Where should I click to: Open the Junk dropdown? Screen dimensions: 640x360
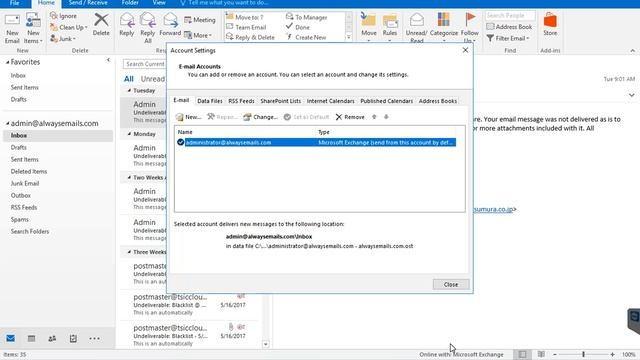[x=63, y=39]
